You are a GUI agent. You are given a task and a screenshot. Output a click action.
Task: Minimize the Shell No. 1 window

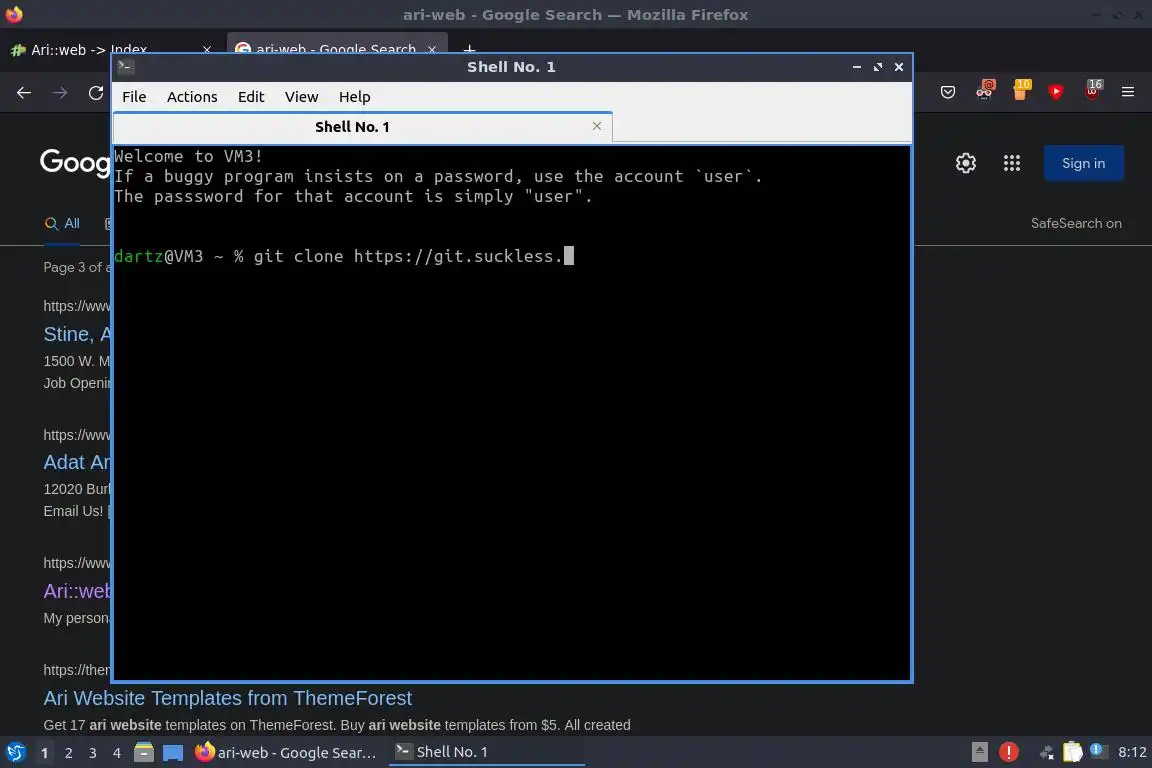[857, 67]
